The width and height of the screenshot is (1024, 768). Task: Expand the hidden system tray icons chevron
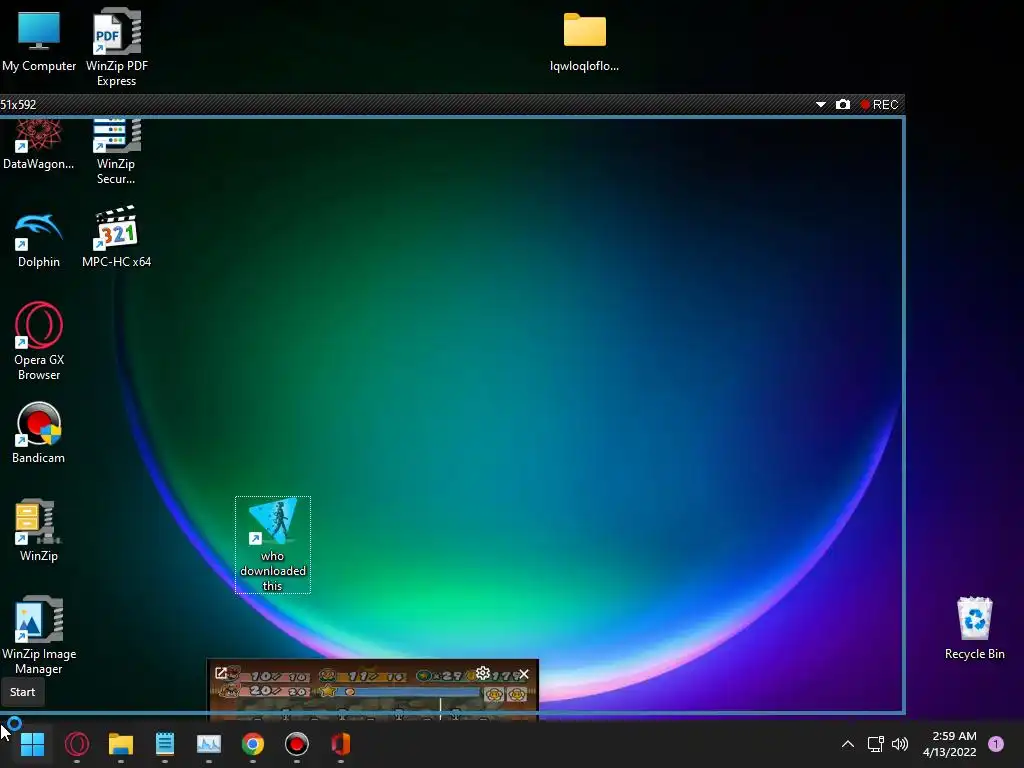coord(848,744)
